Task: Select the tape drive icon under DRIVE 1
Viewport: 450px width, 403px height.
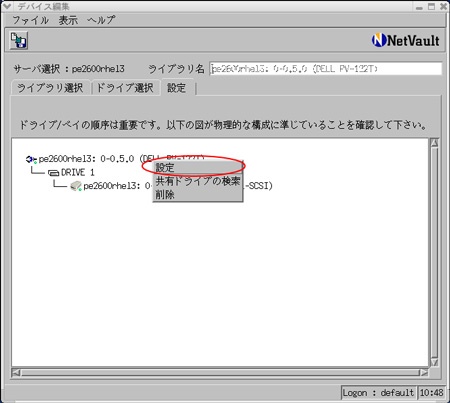Action: pos(76,186)
